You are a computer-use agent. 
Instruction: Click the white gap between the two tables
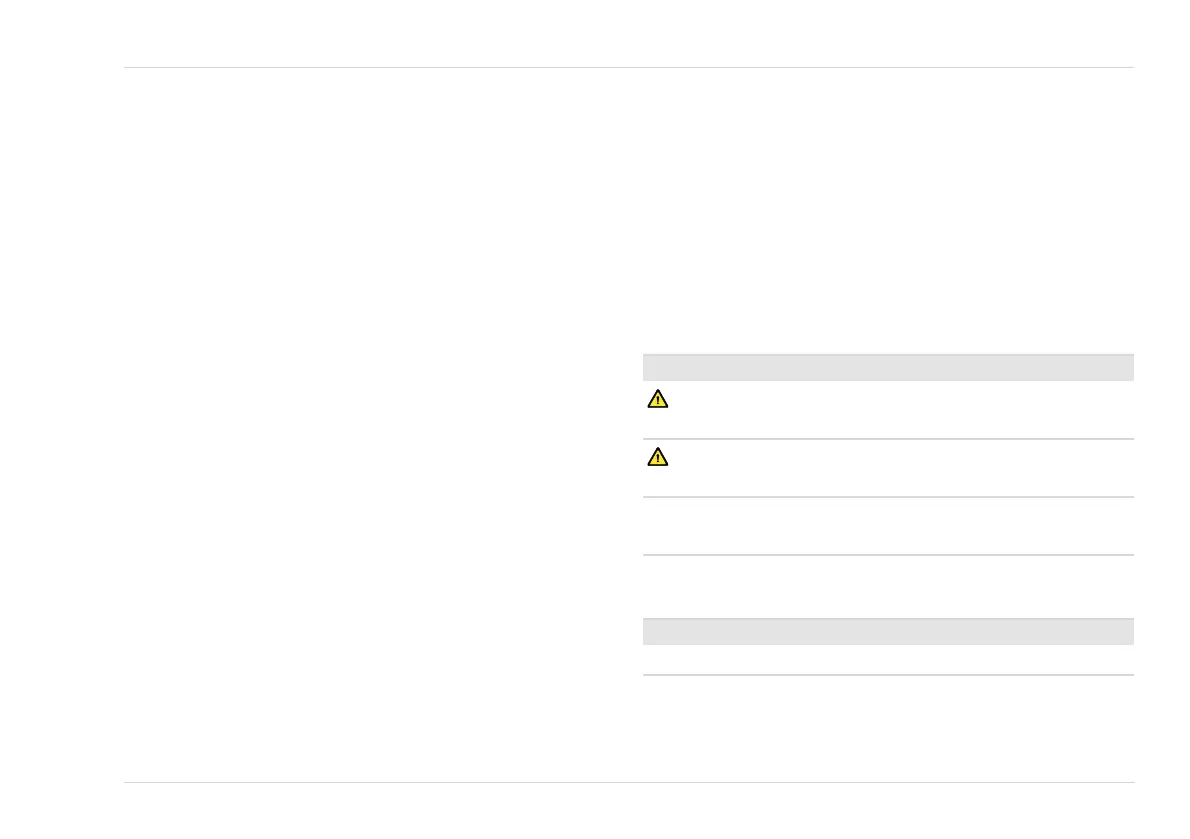tap(887, 587)
